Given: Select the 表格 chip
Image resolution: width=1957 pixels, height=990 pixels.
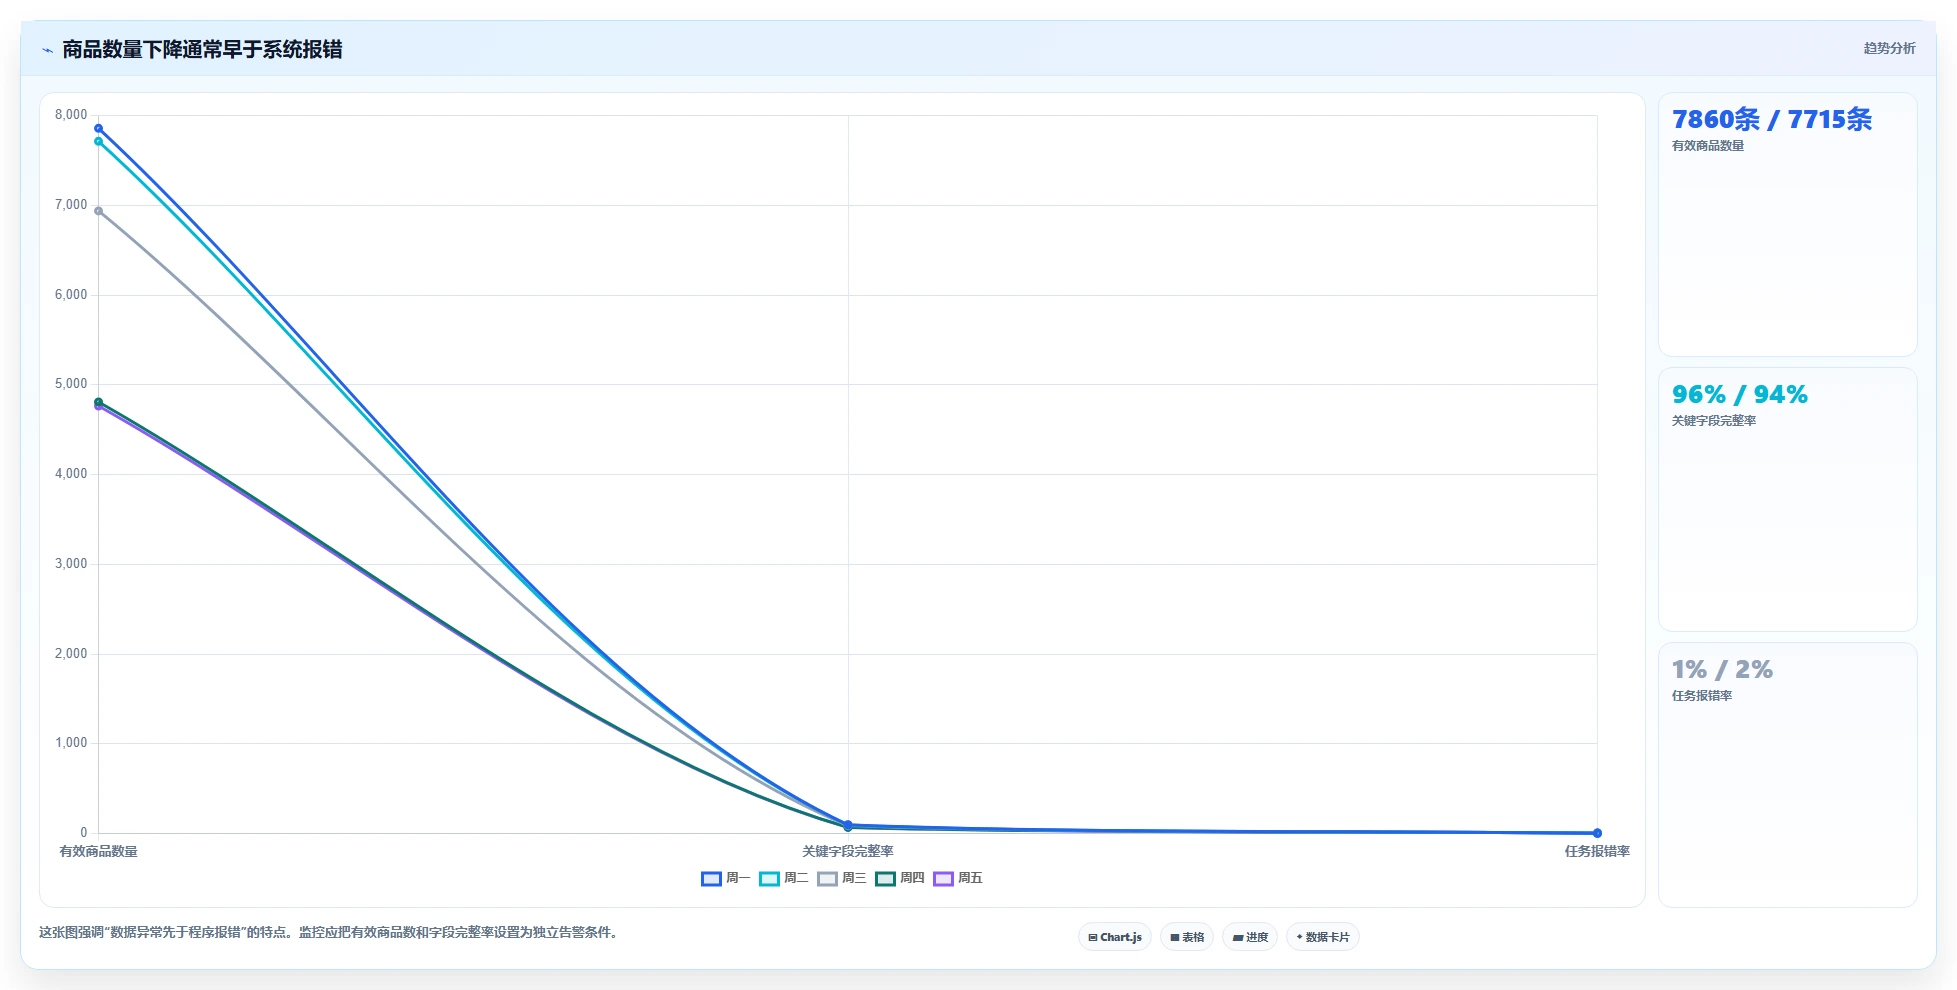Looking at the screenshot, I should pyautogui.click(x=1187, y=937).
